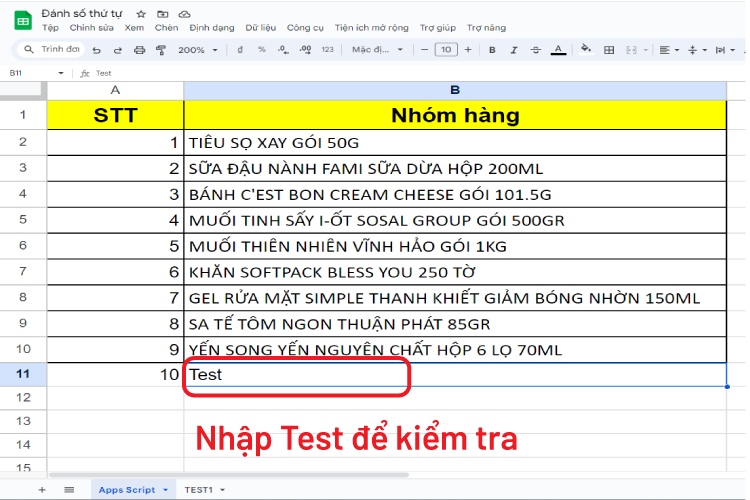The image size is (750, 500).
Task: Open the Chèn menu
Action: click(166, 28)
